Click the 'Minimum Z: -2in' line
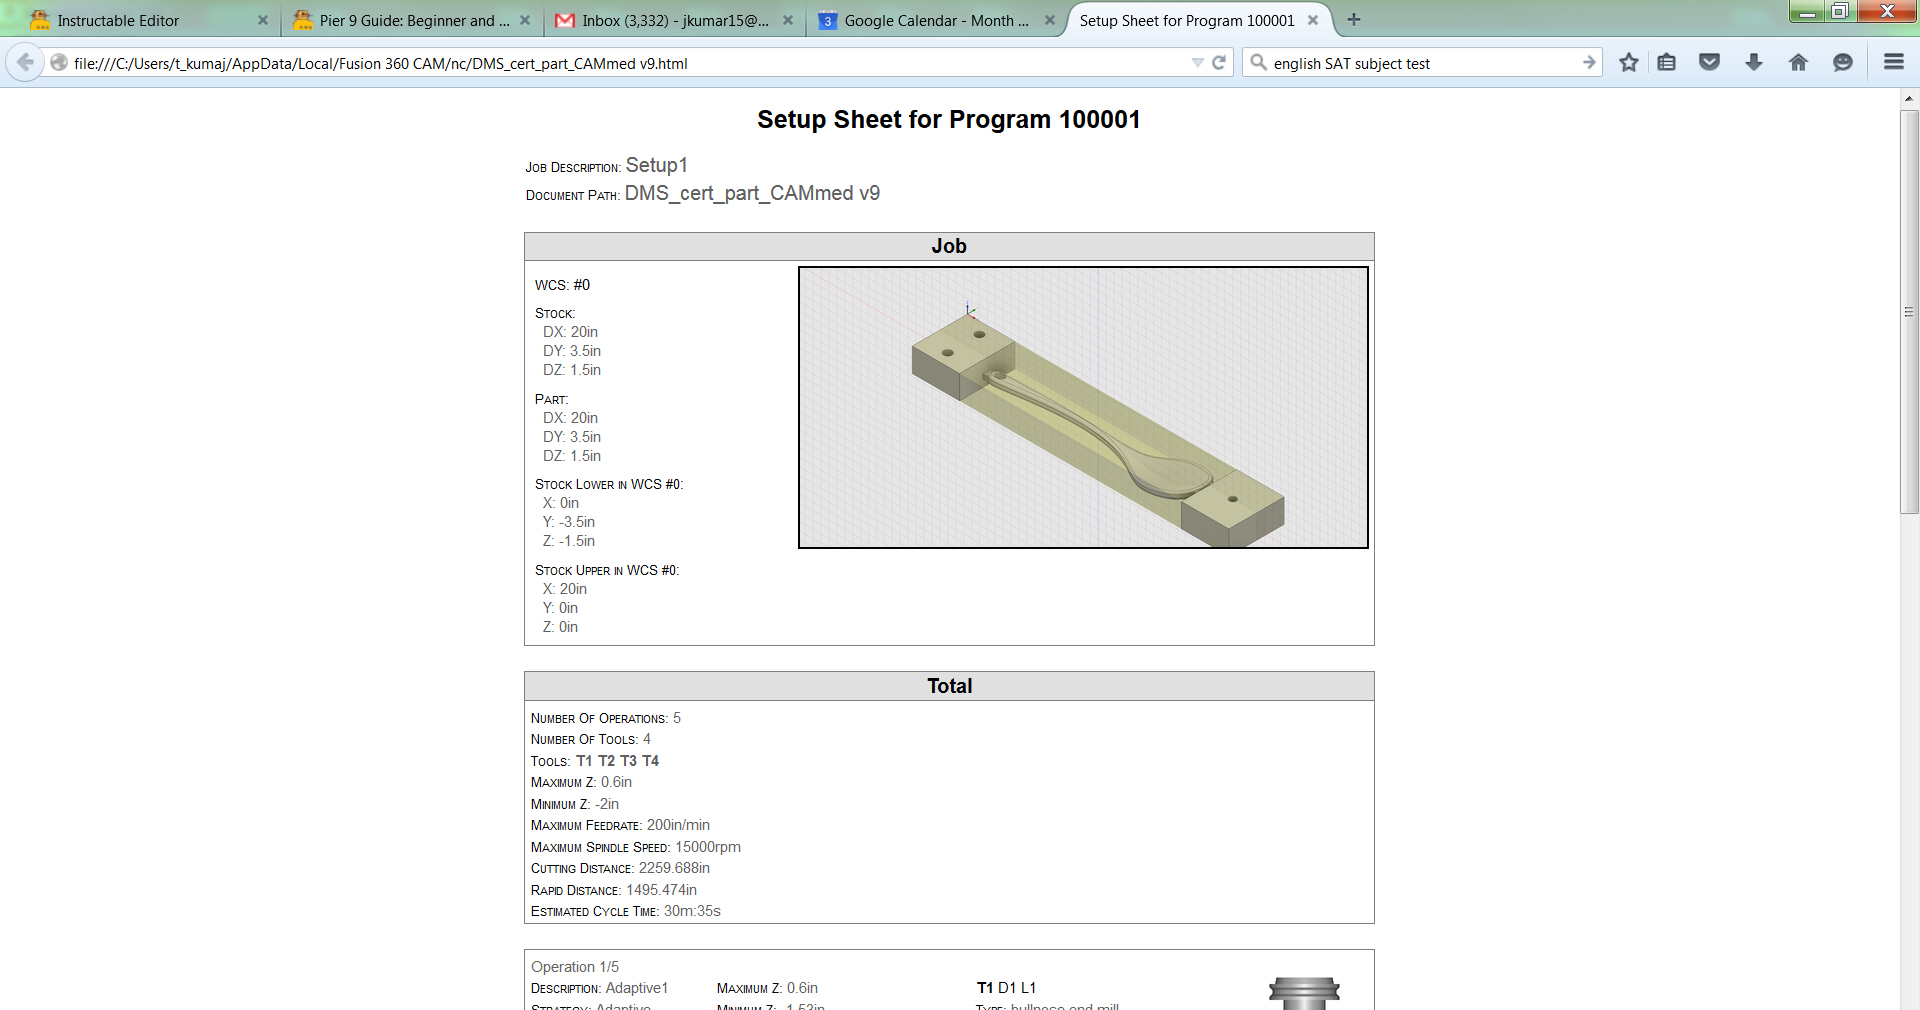1920x1010 pixels. click(x=575, y=804)
